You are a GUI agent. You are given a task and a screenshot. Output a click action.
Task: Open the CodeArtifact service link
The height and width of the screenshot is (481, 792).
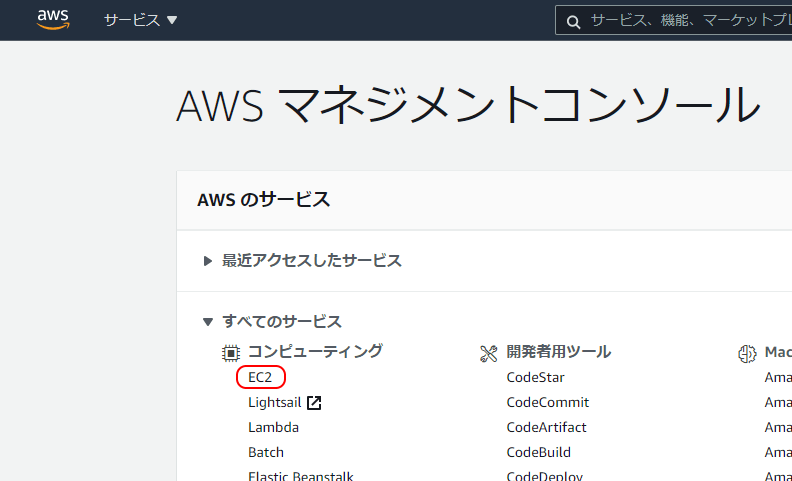547,427
